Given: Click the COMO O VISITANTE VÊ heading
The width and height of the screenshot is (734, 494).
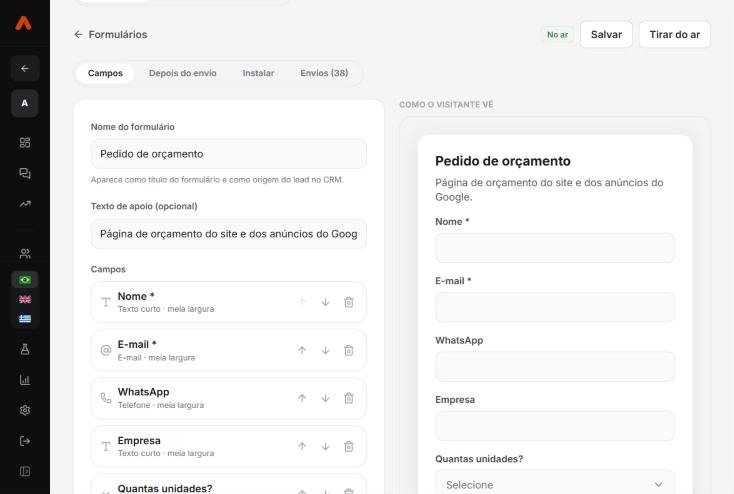Looking at the screenshot, I should (446, 104).
